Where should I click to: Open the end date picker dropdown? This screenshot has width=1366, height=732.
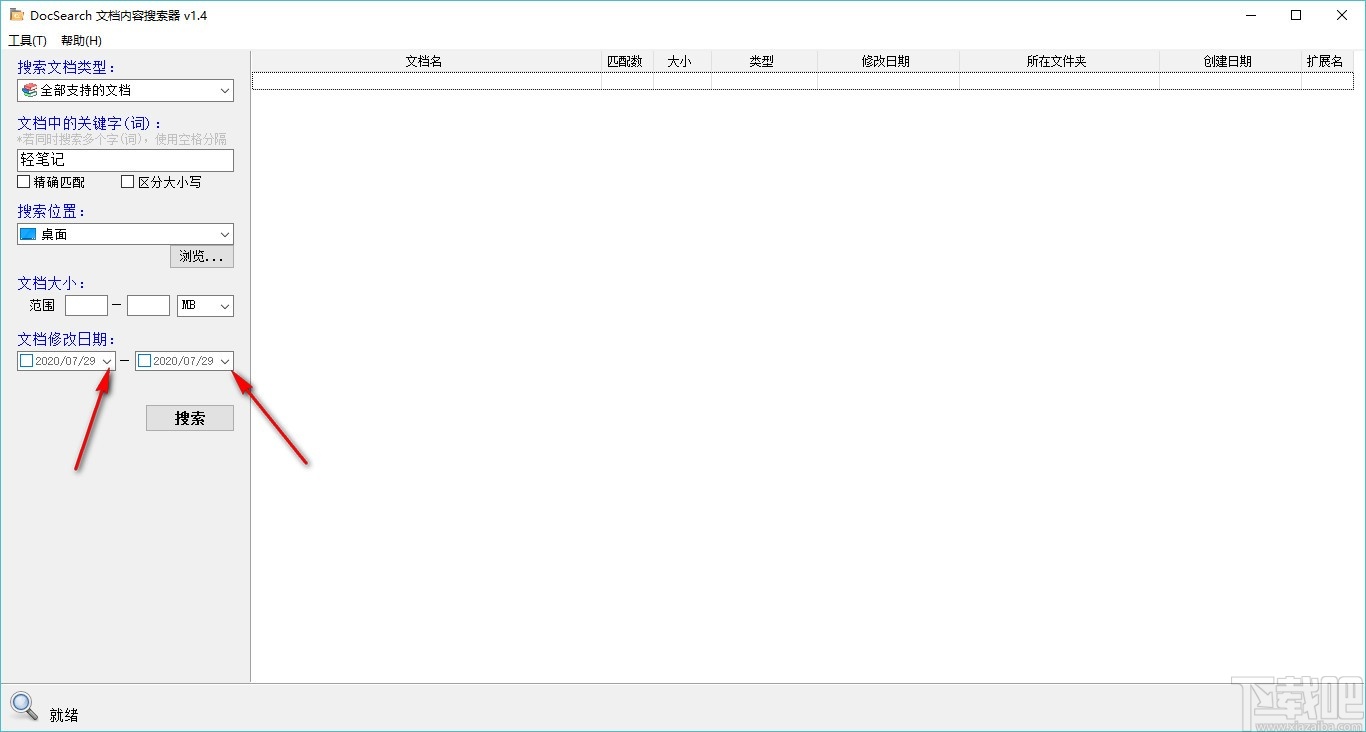(226, 360)
